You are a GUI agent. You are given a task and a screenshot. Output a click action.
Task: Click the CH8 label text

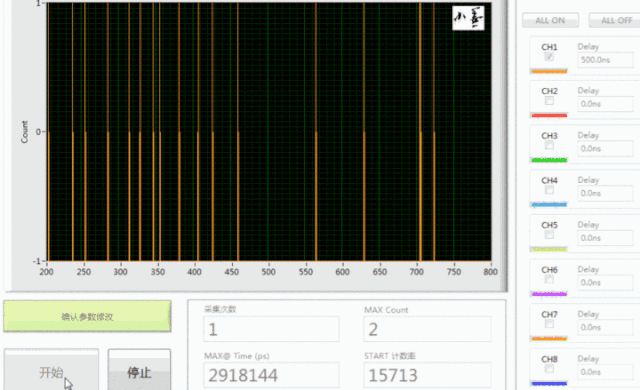(x=549, y=359)
